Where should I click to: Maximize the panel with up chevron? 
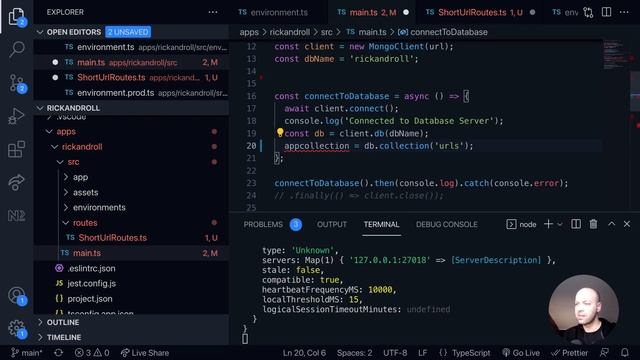[611, 224]
